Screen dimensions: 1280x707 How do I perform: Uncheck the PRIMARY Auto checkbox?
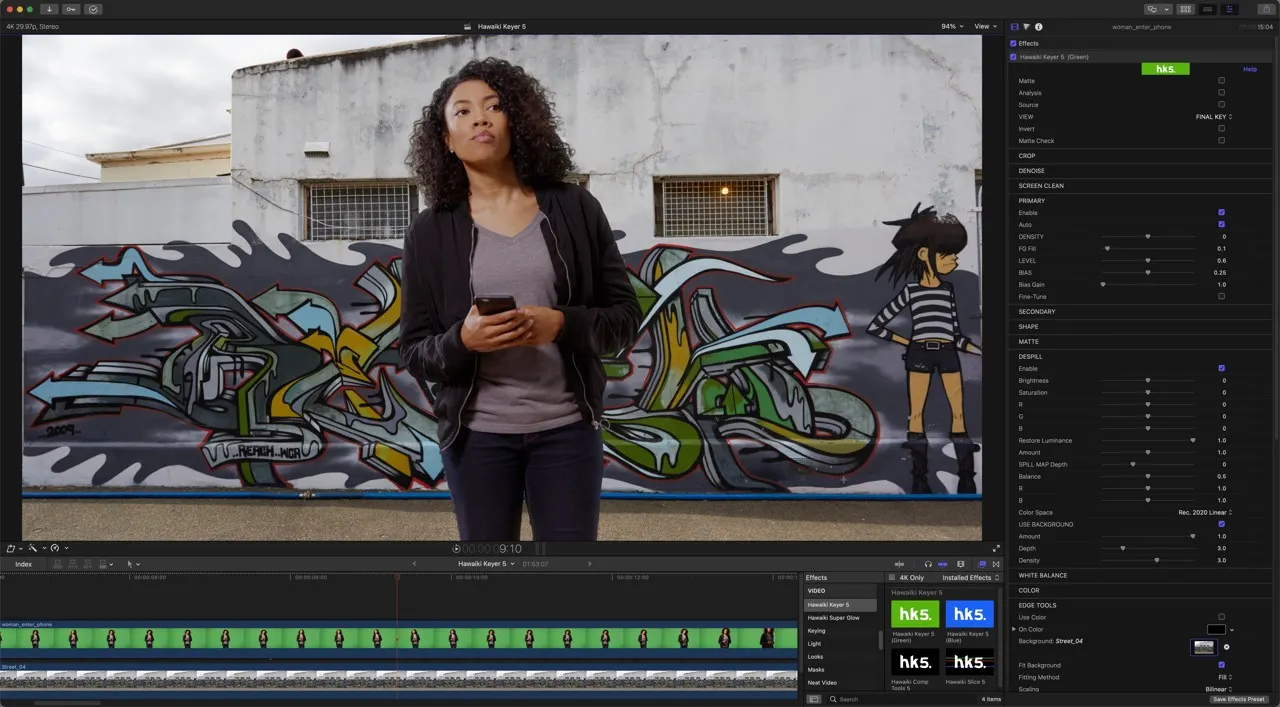click(x=1221, y=224)
